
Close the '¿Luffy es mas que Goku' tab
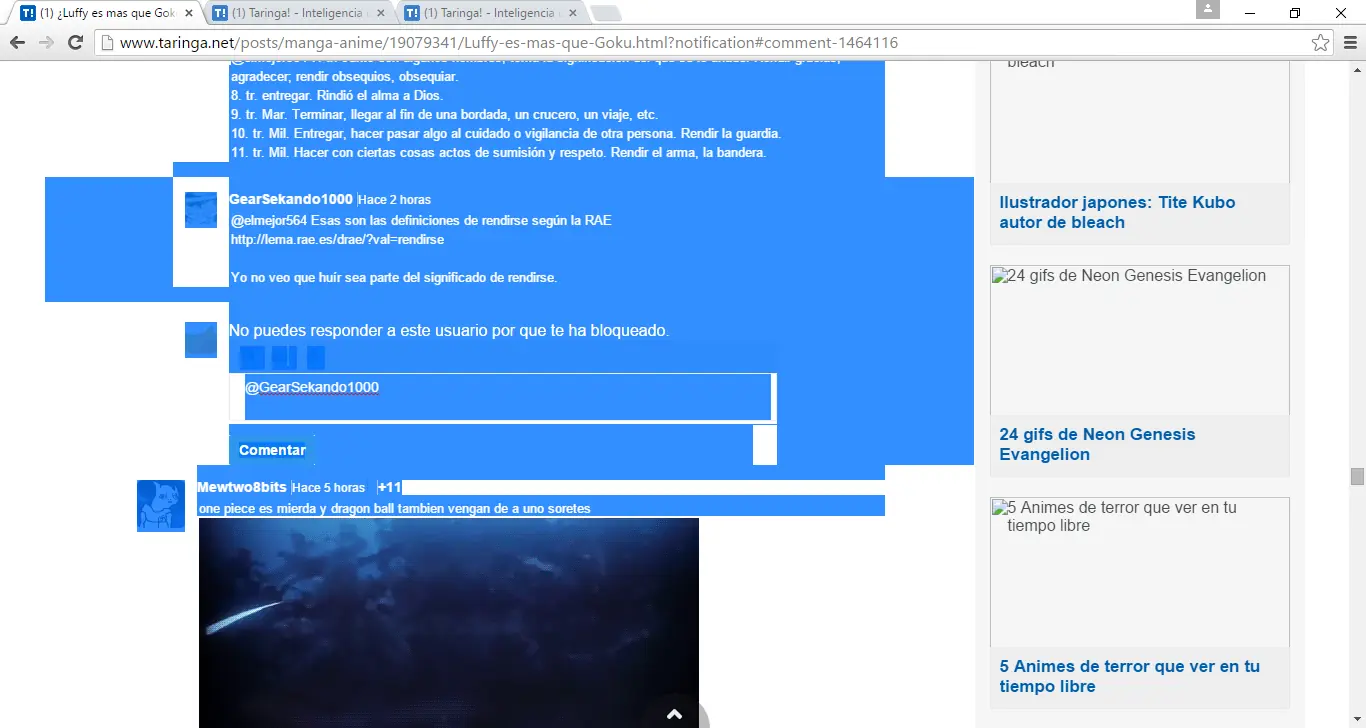[x=189, y=14]
